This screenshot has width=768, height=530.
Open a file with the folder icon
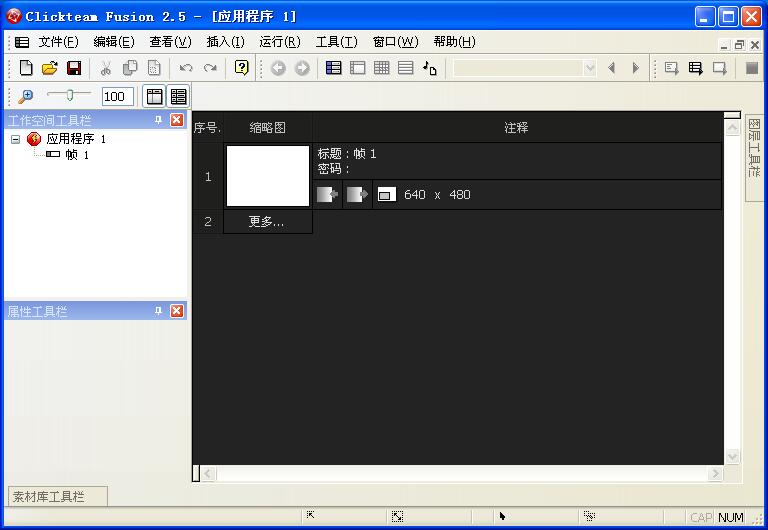[50, 68]
